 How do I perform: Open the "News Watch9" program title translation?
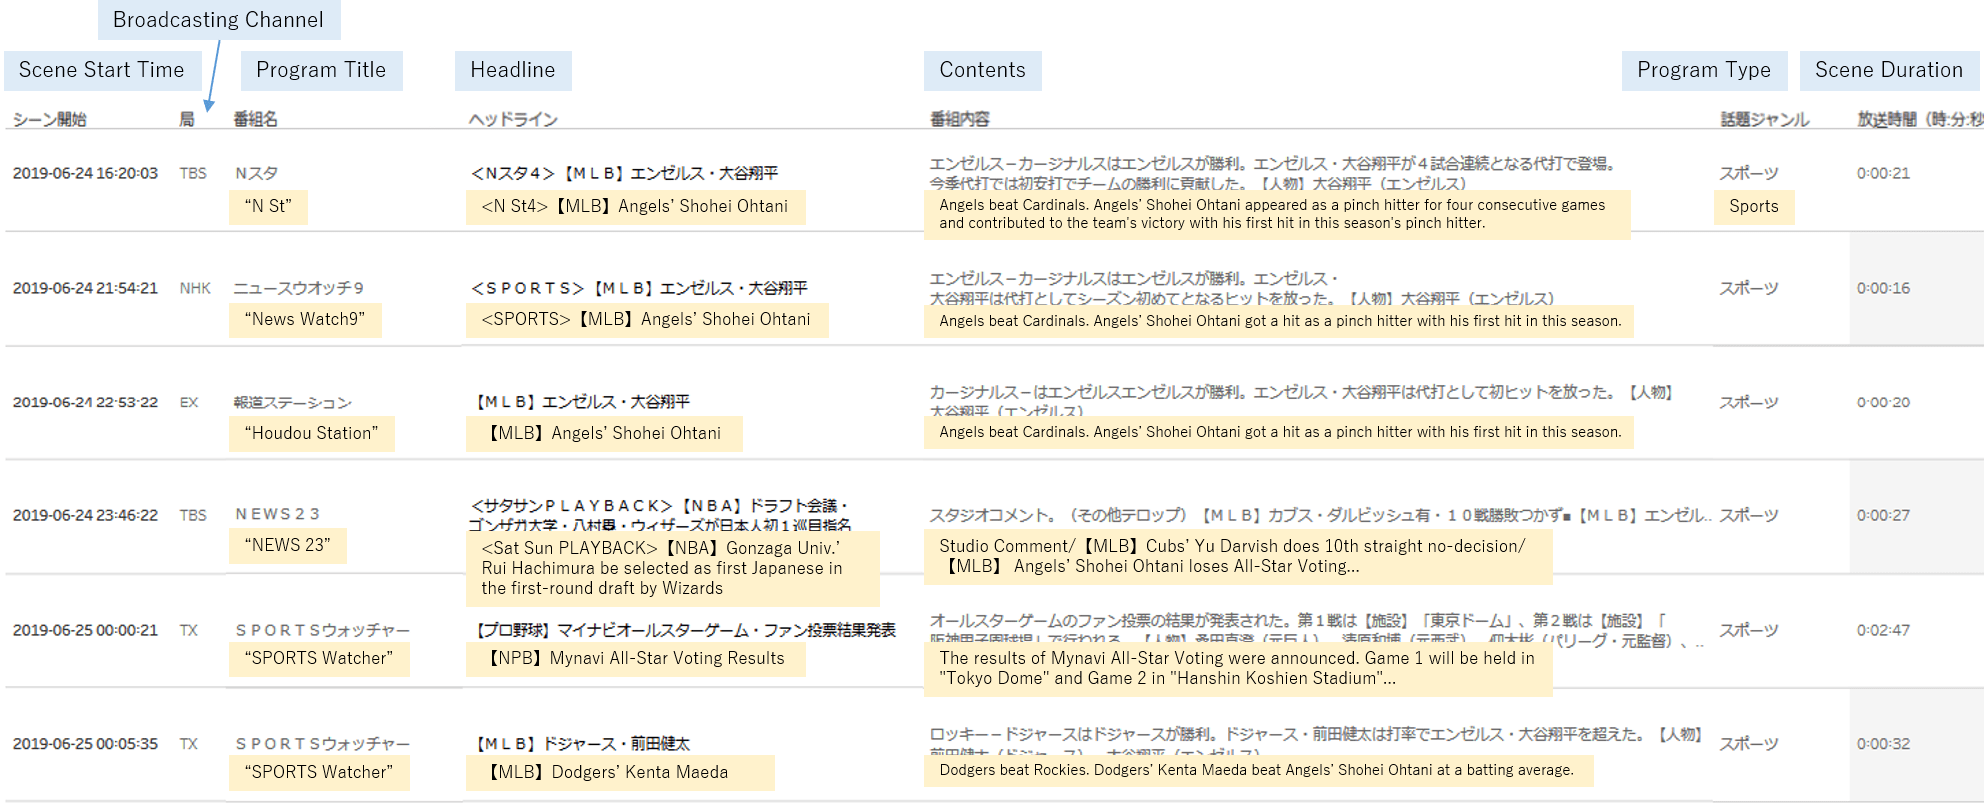304,320
